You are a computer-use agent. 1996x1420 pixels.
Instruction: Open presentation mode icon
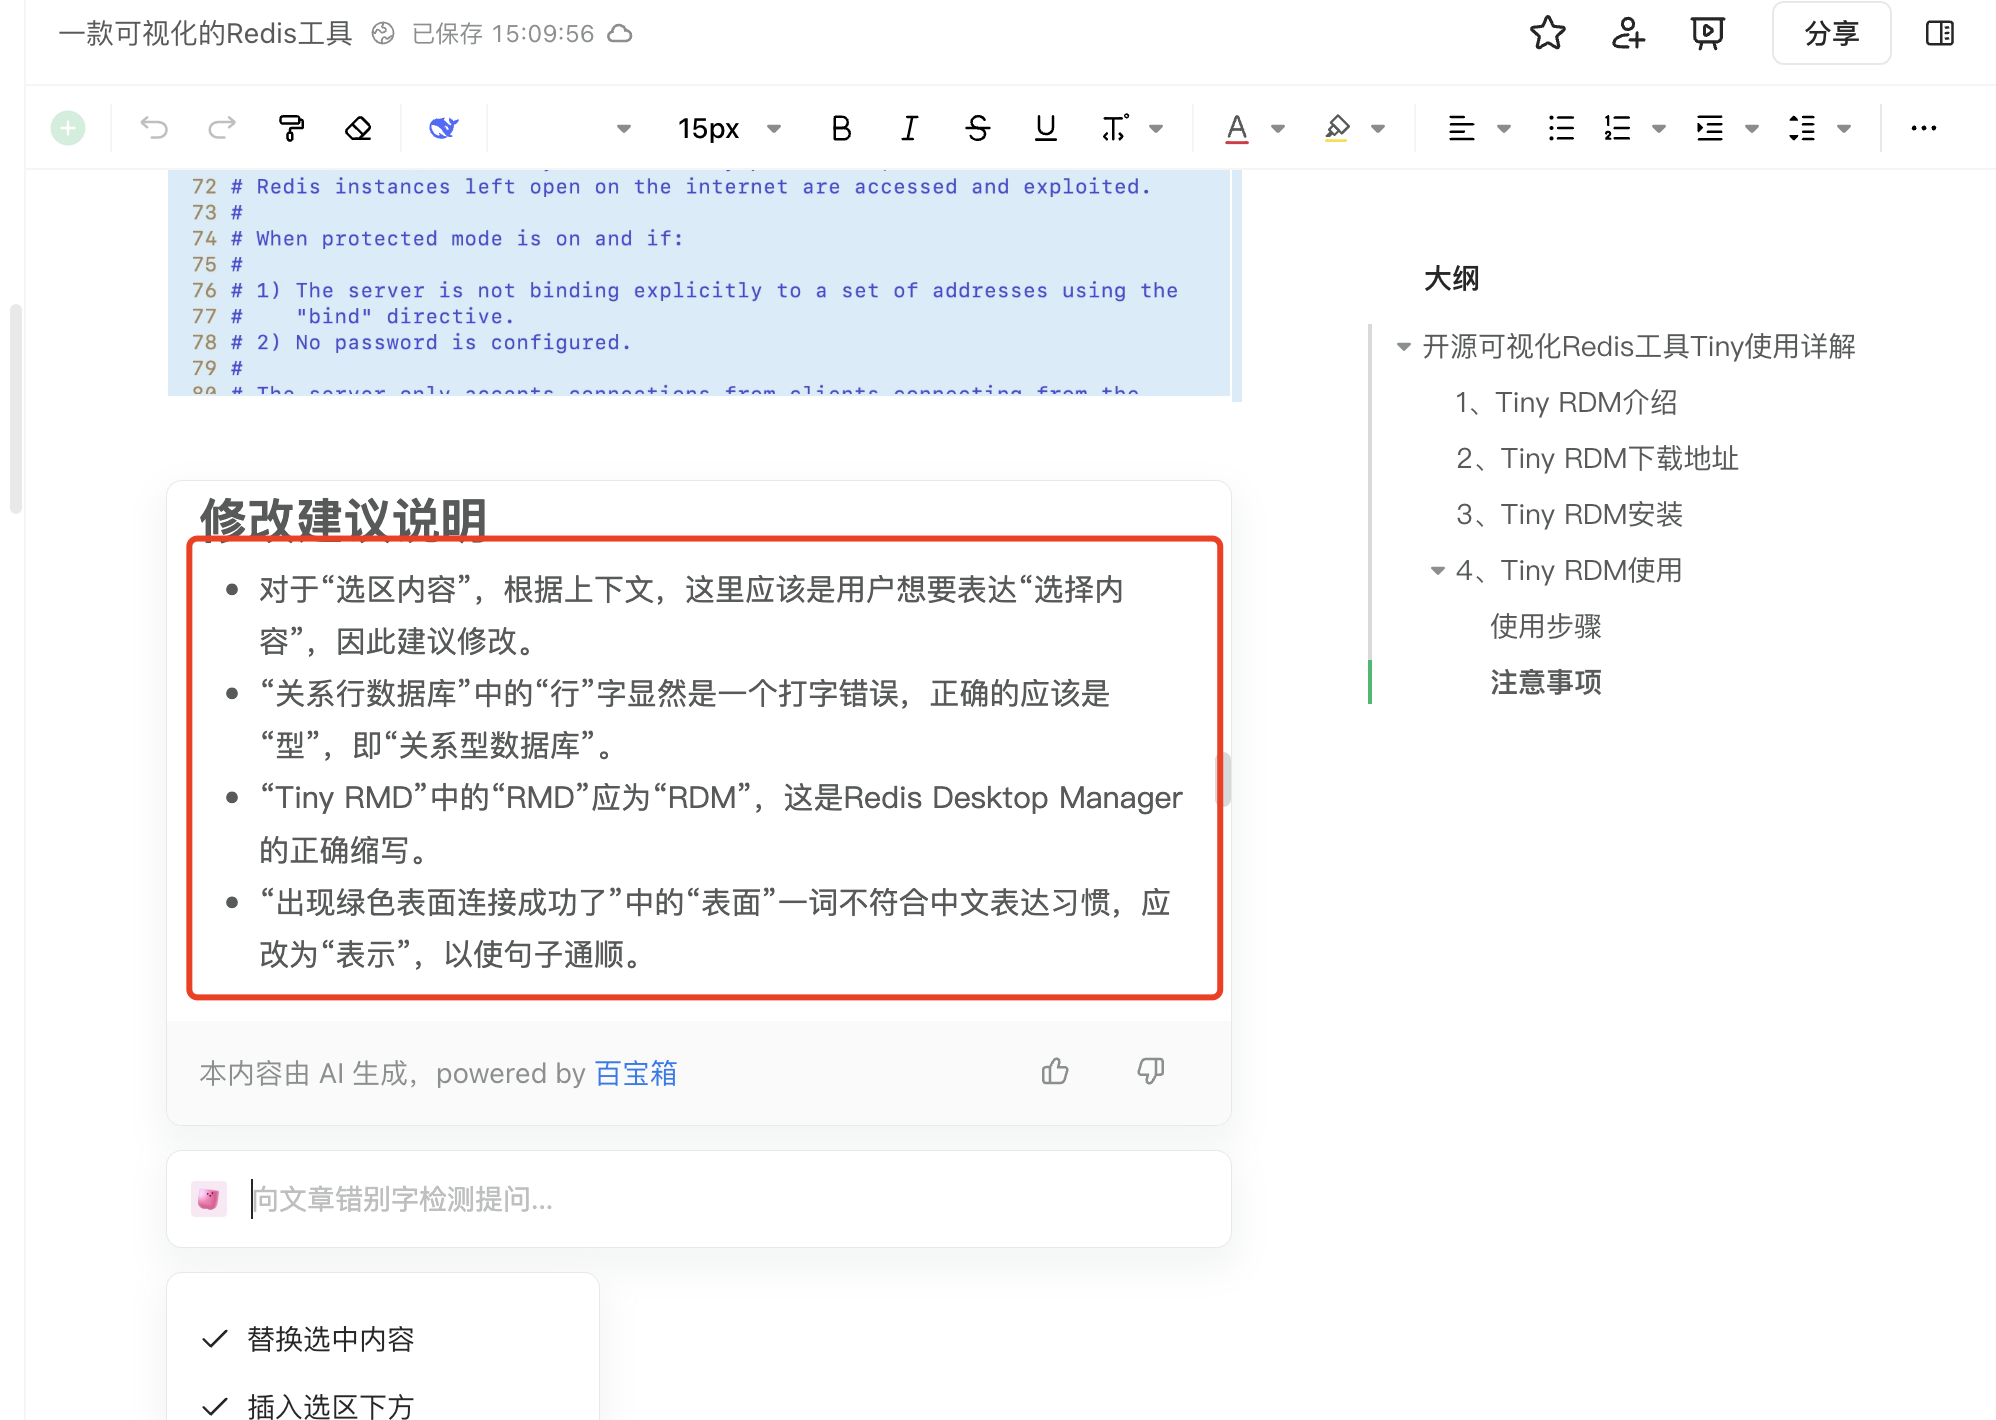1707,34
